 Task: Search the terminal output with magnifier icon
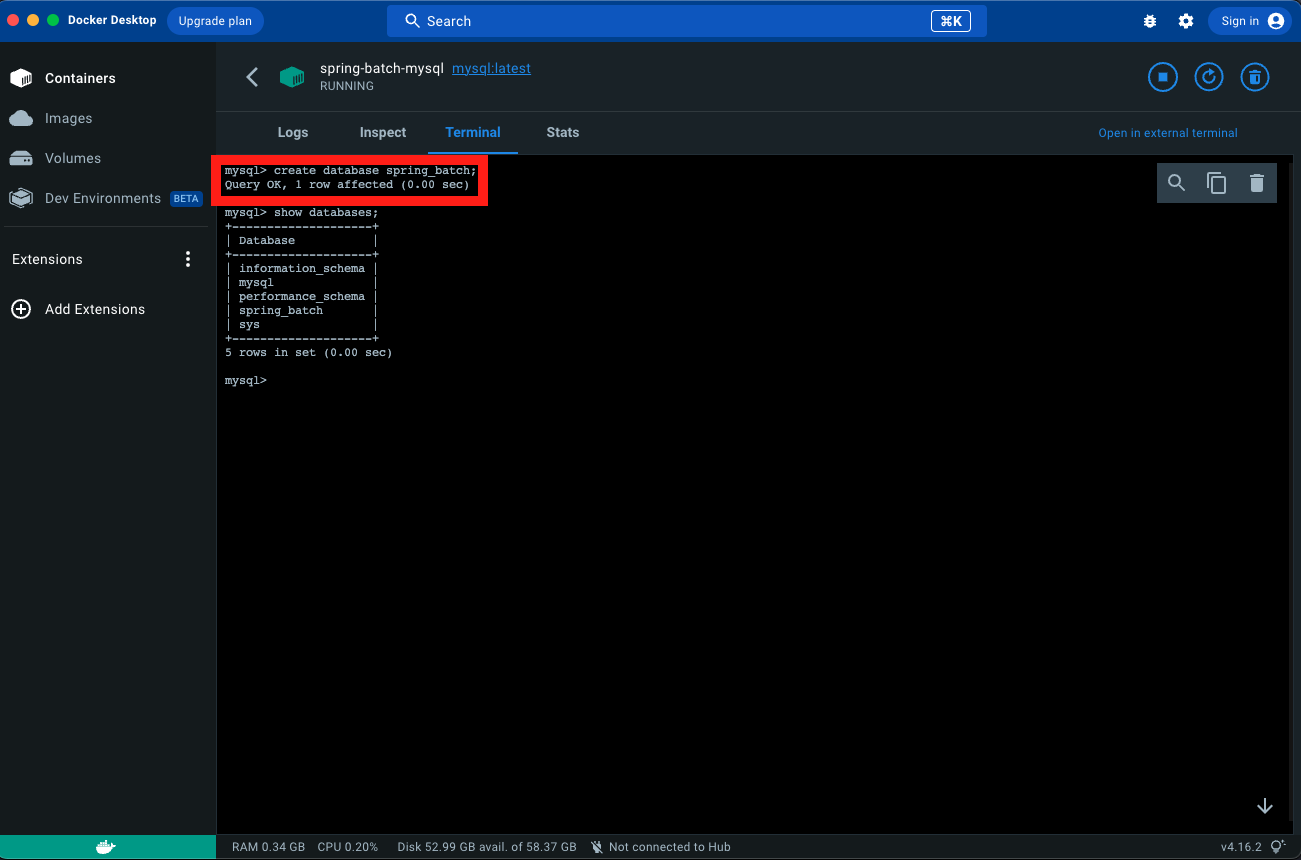[x=1177, y=183]
